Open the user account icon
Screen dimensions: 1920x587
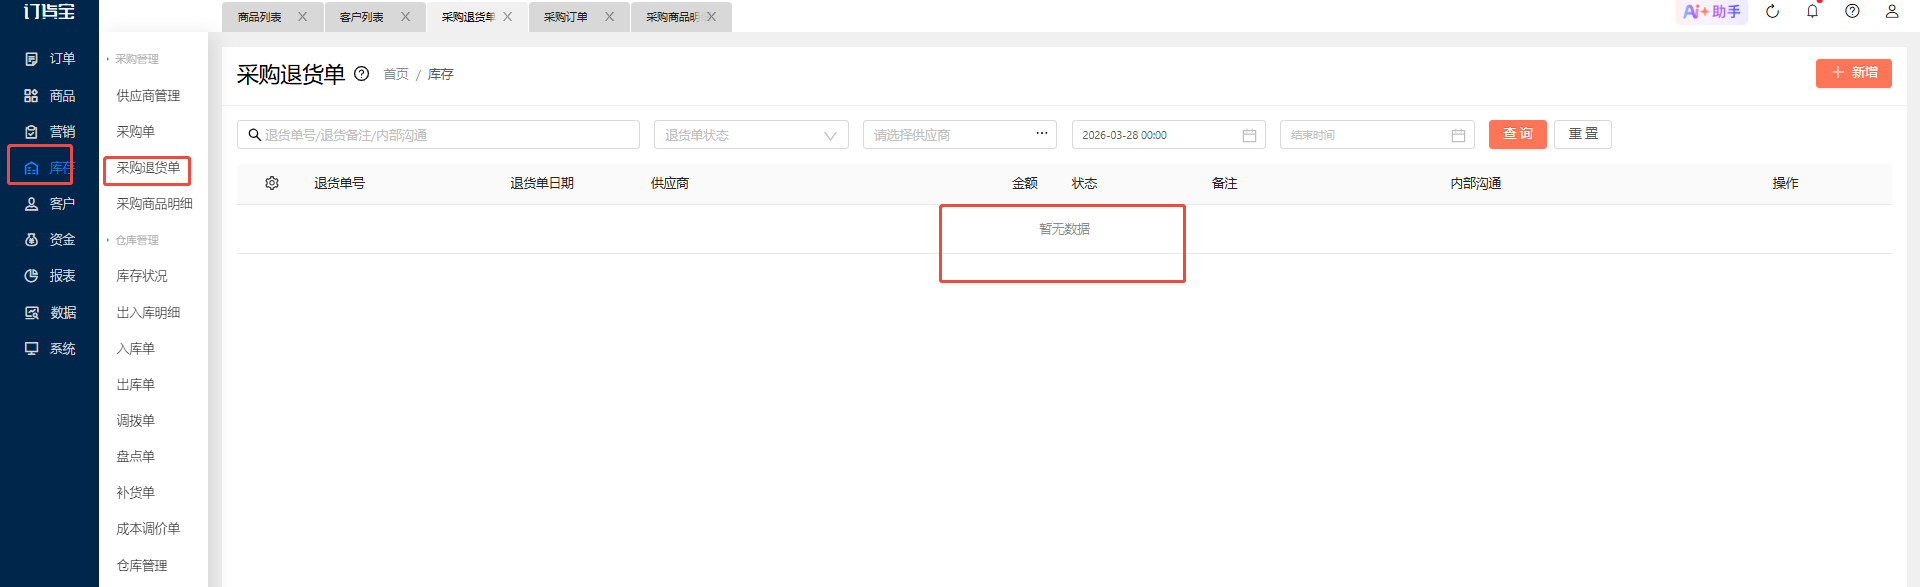1892,12
